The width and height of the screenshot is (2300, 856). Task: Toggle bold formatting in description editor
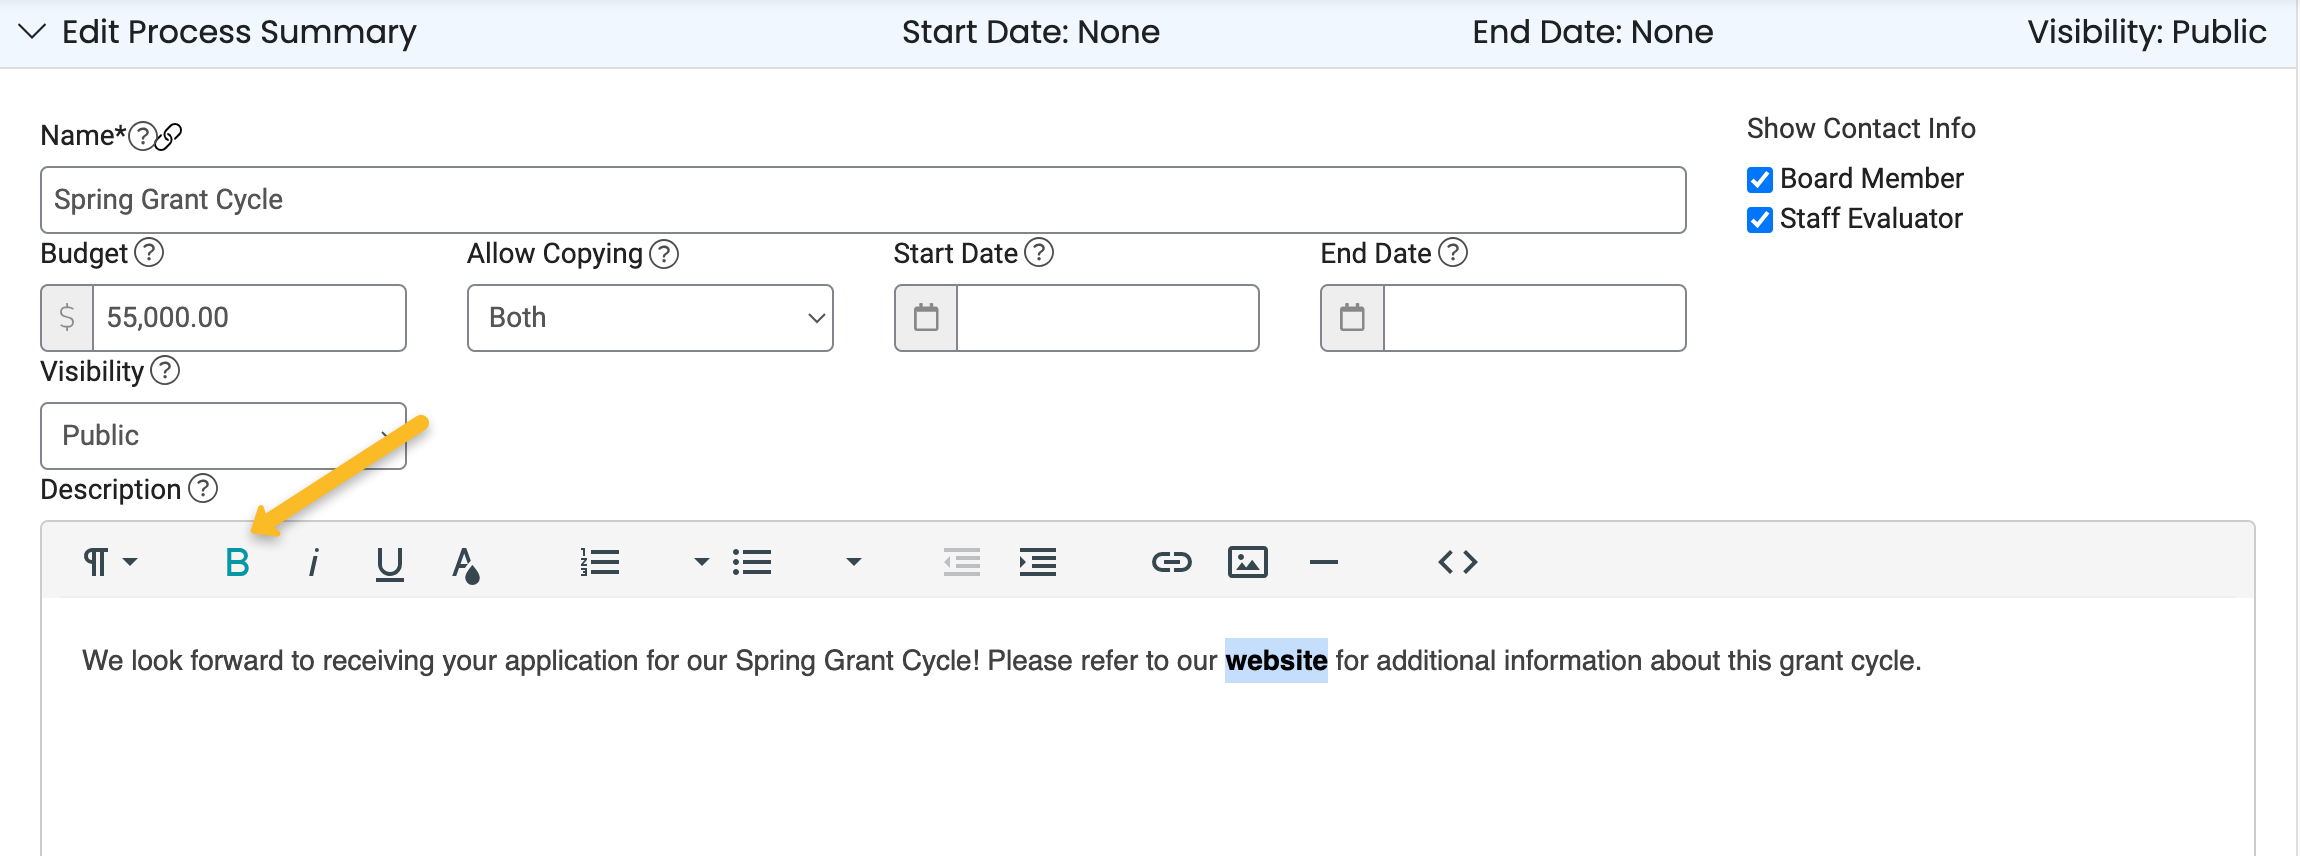click(x=237, y=563)
